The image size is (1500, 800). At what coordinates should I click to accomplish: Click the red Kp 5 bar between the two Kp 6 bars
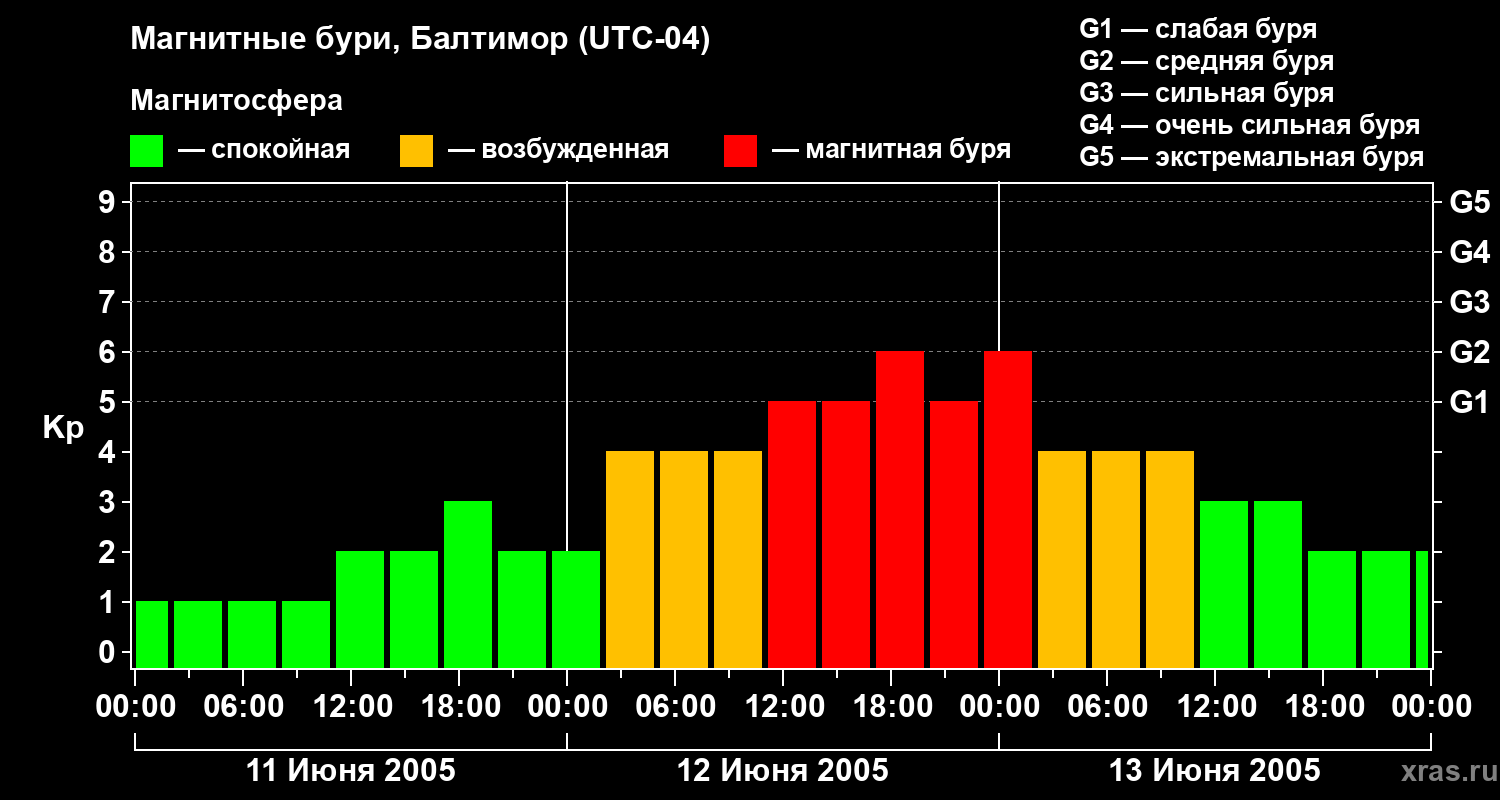pyautogui.click(x=954, y=534)
